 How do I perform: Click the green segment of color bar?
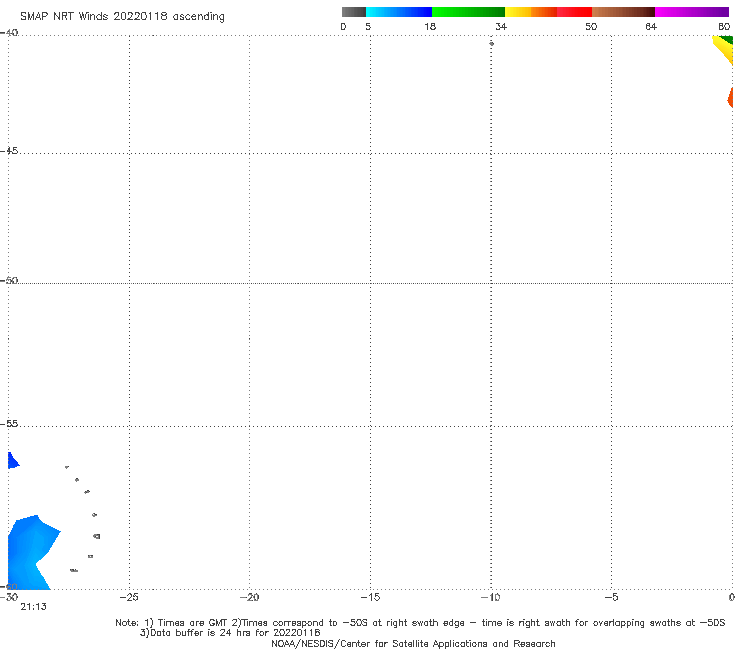[468, 12]
